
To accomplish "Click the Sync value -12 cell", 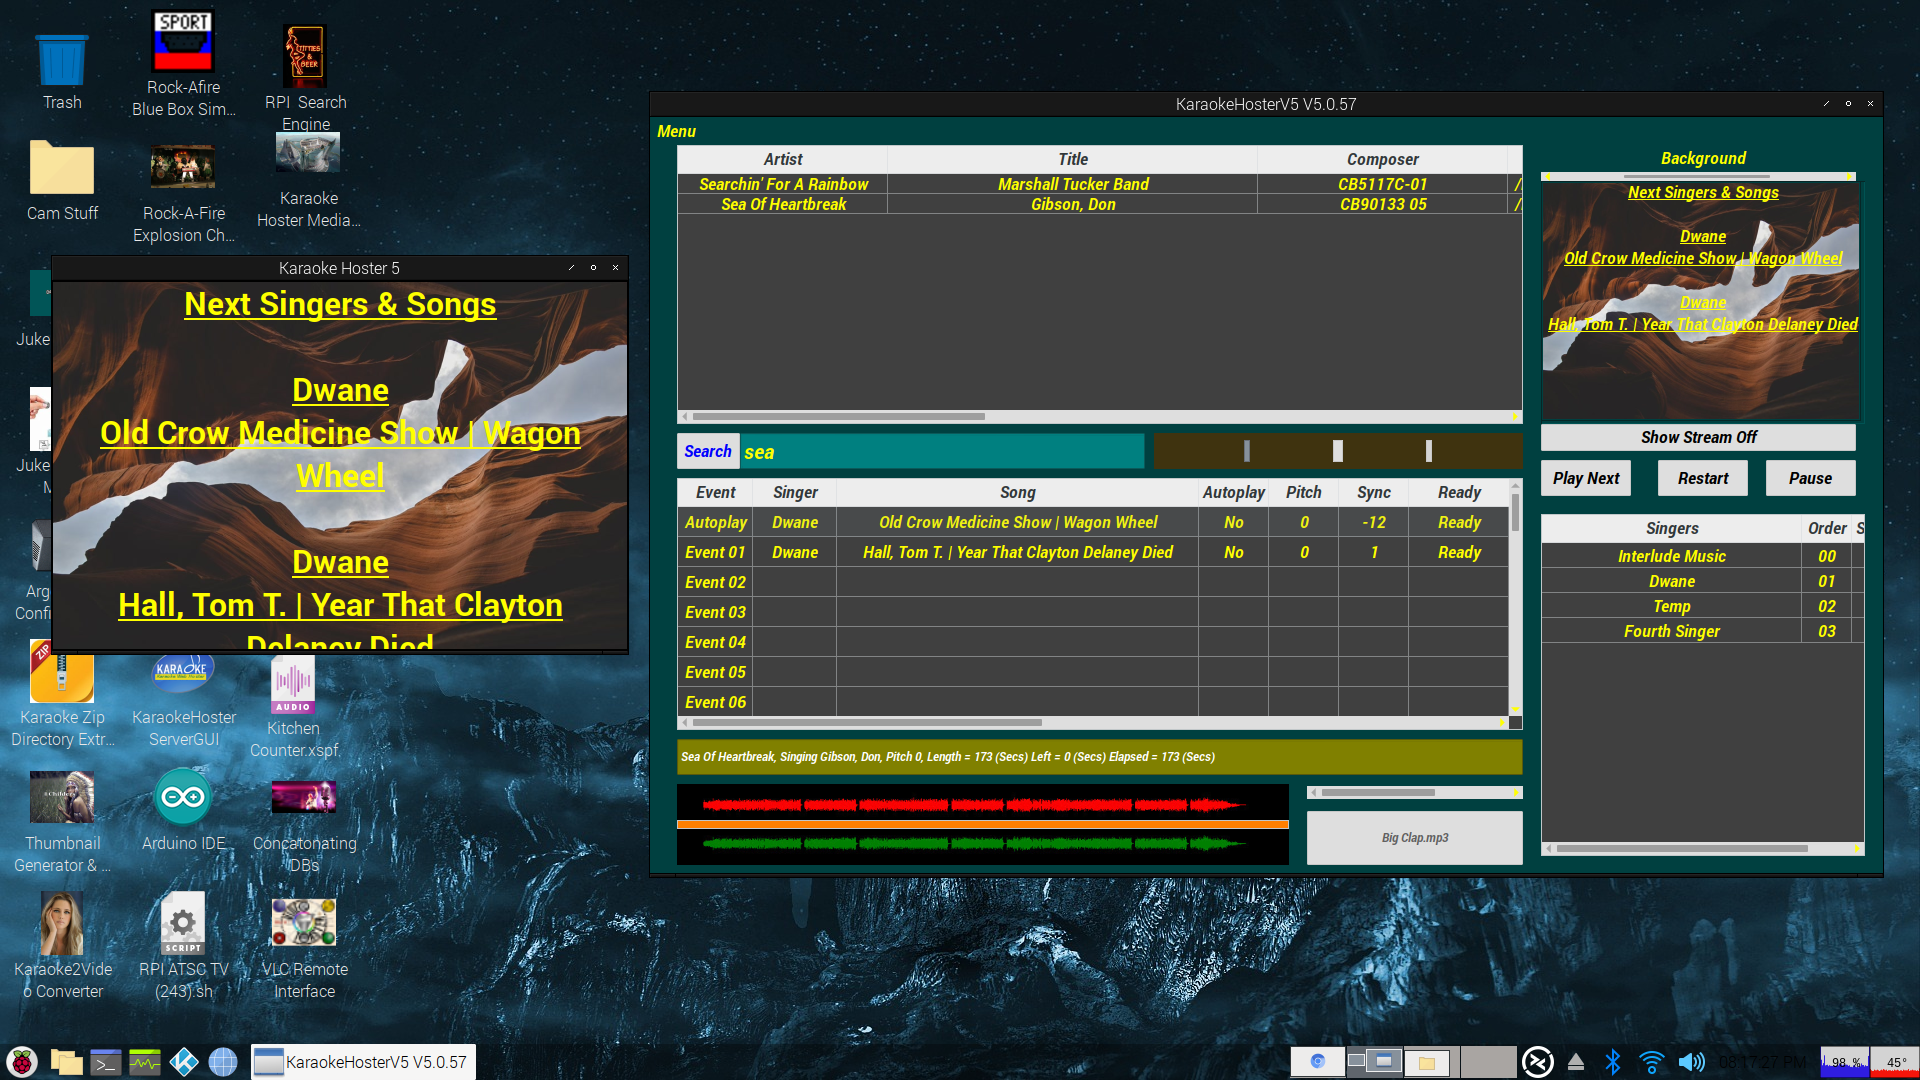I will 1373,522.
